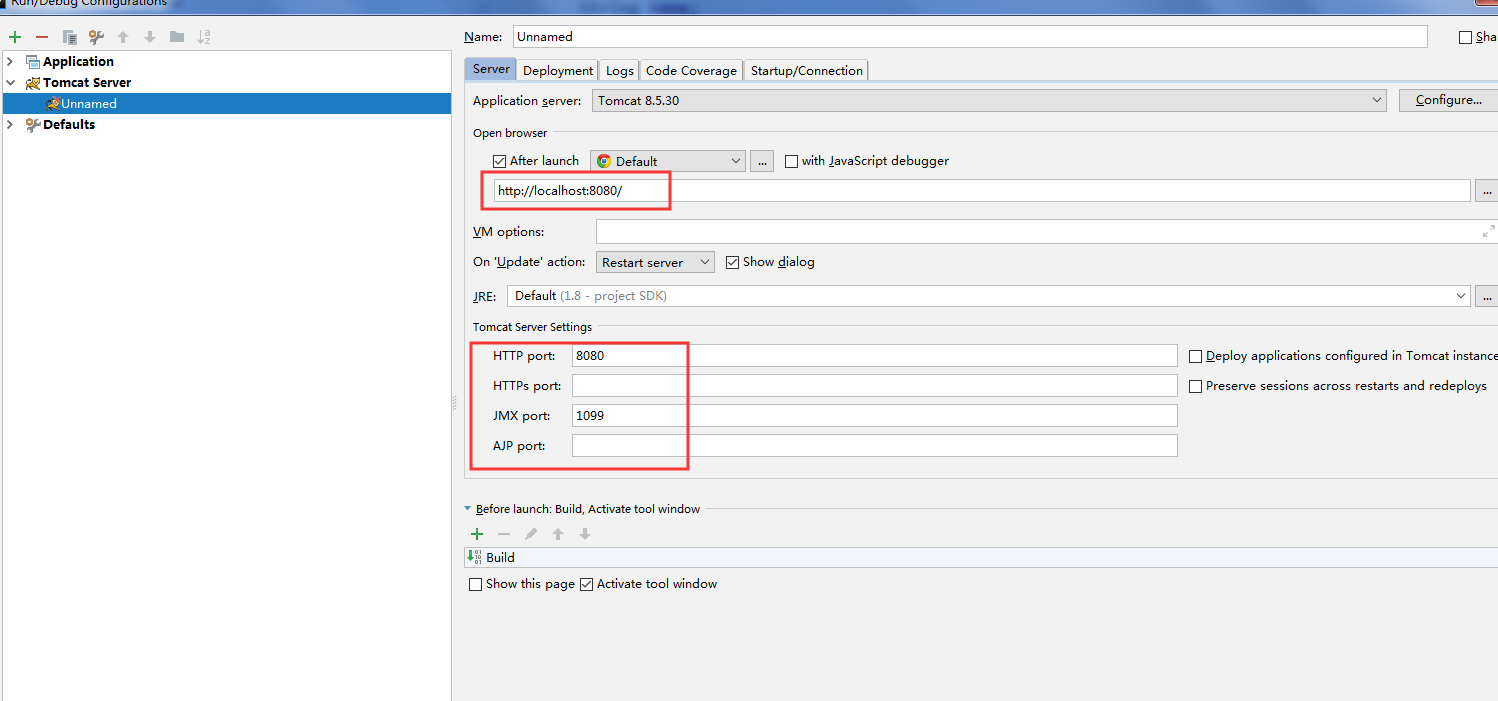Move configuration down arrow in left toolbar

tap(150, 37)
